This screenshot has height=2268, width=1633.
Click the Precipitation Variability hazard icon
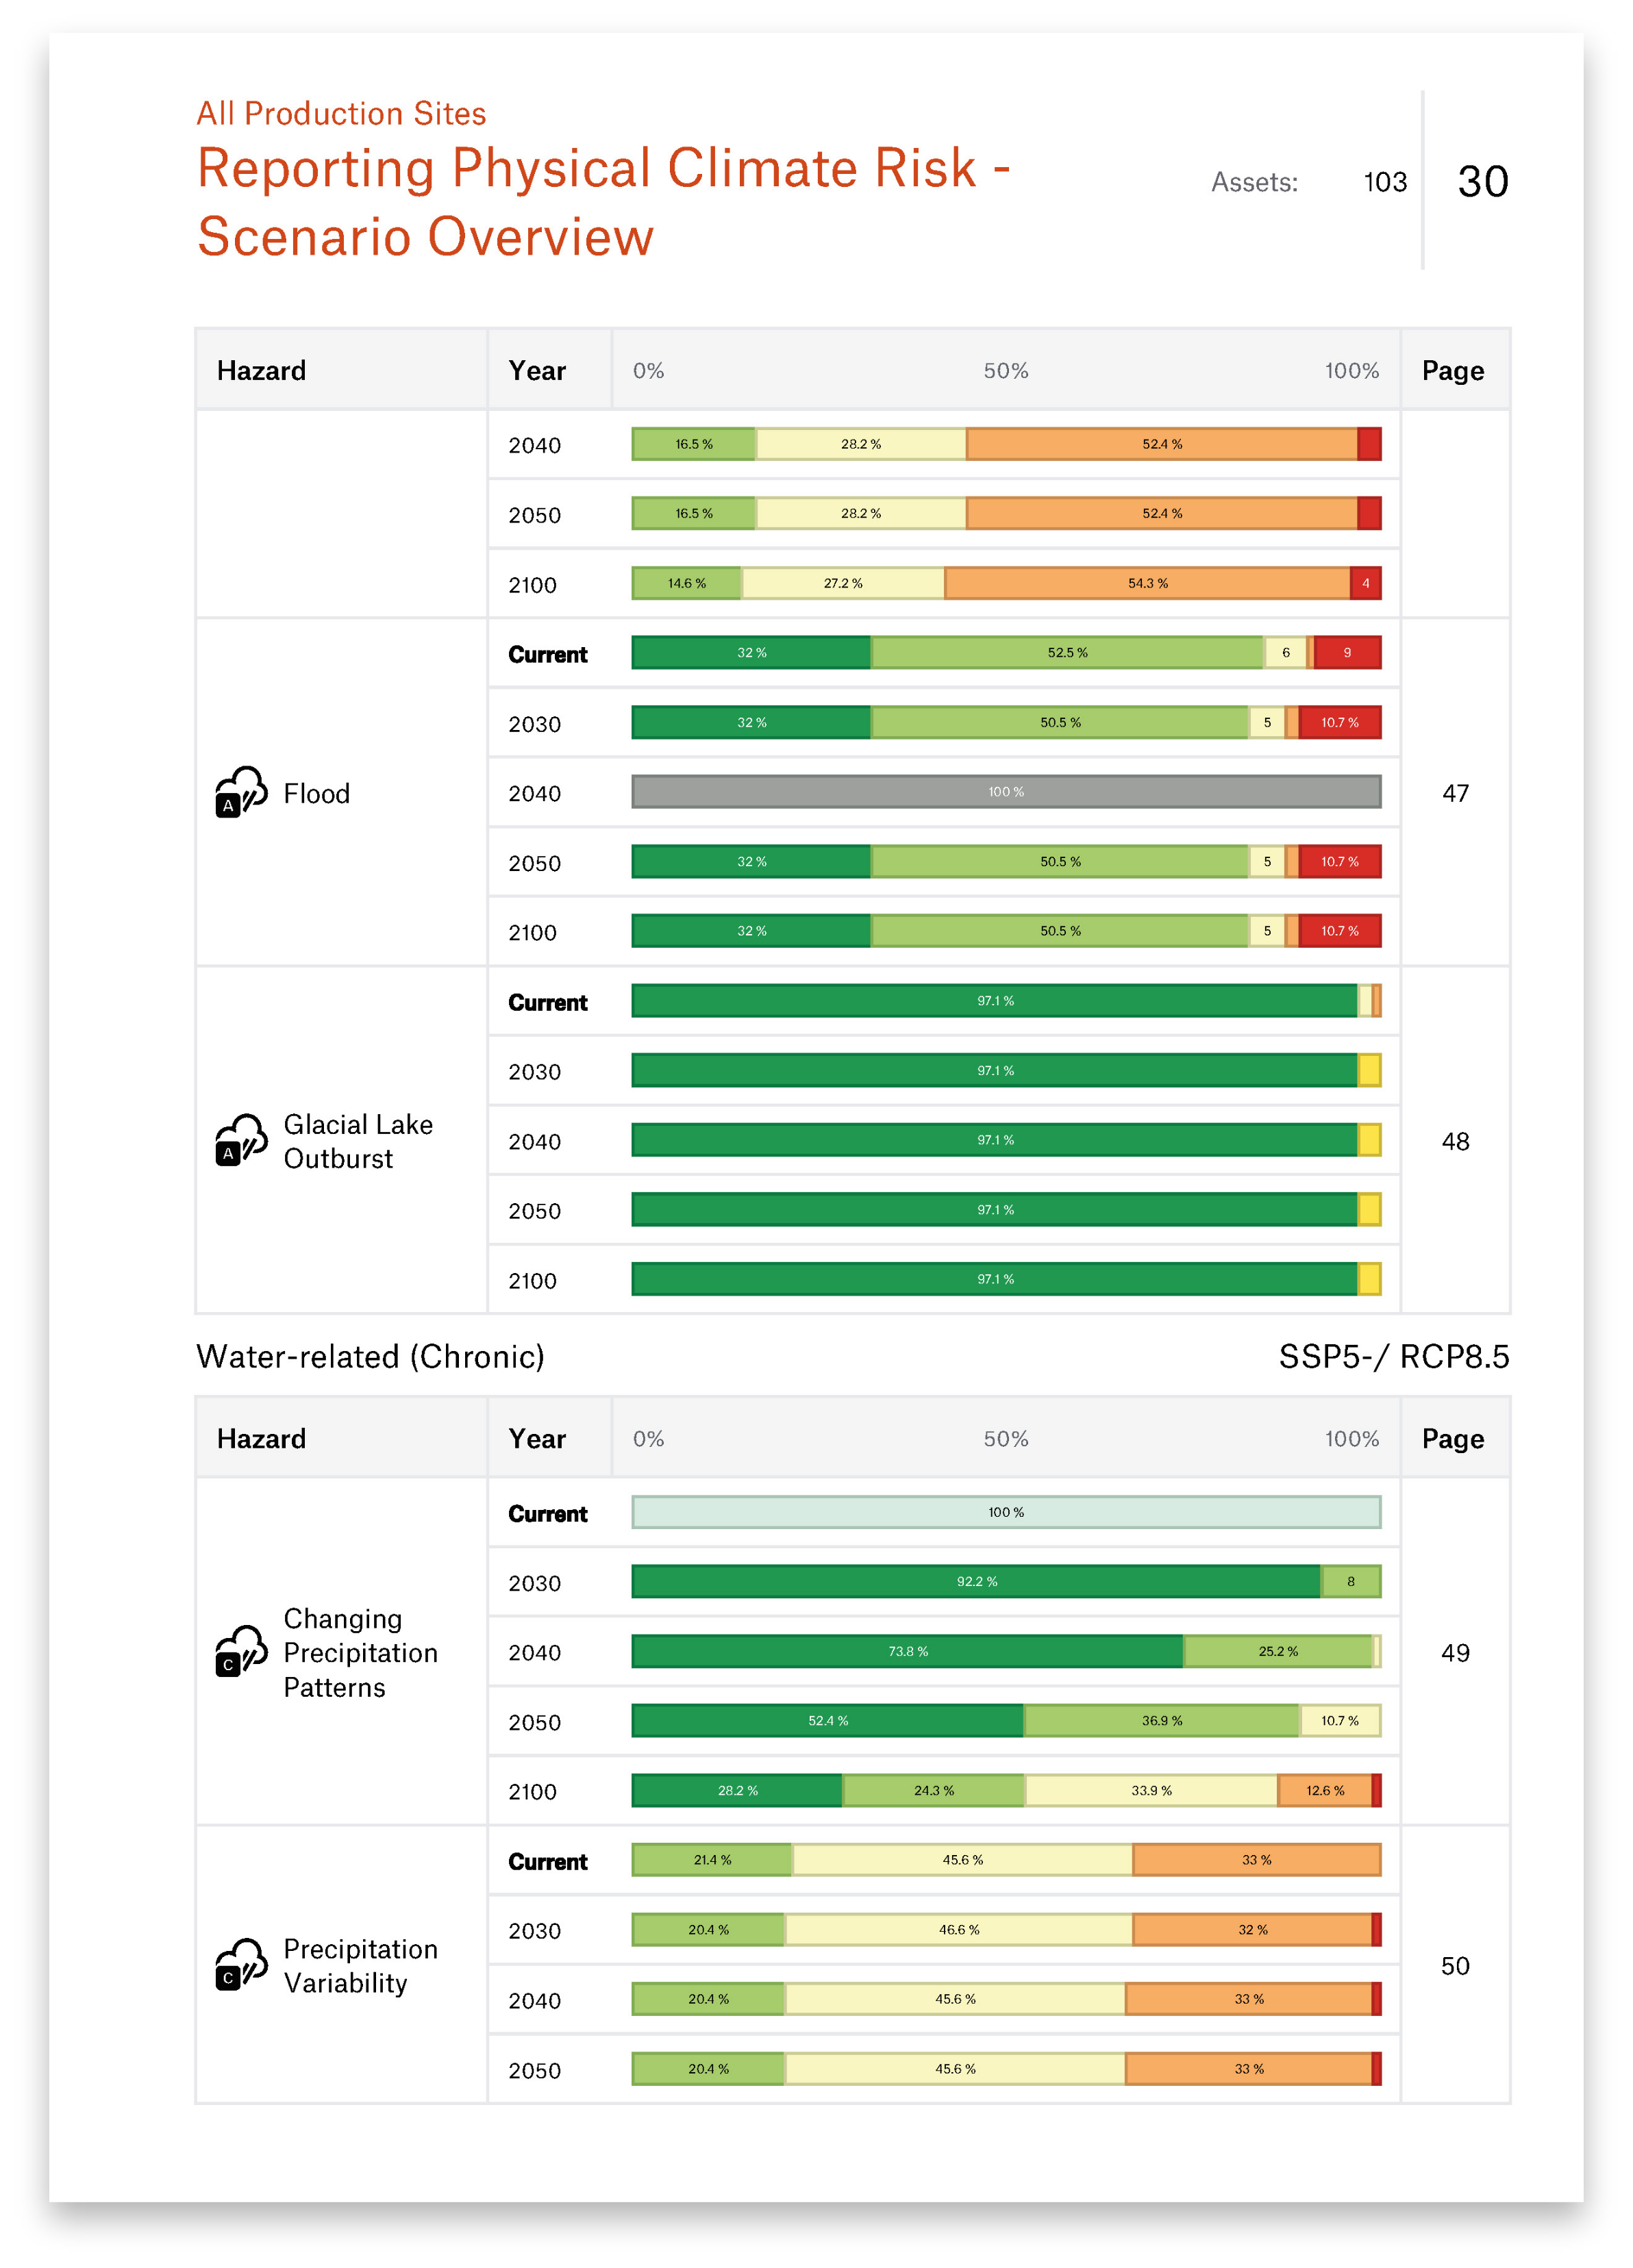[241, 1965]
